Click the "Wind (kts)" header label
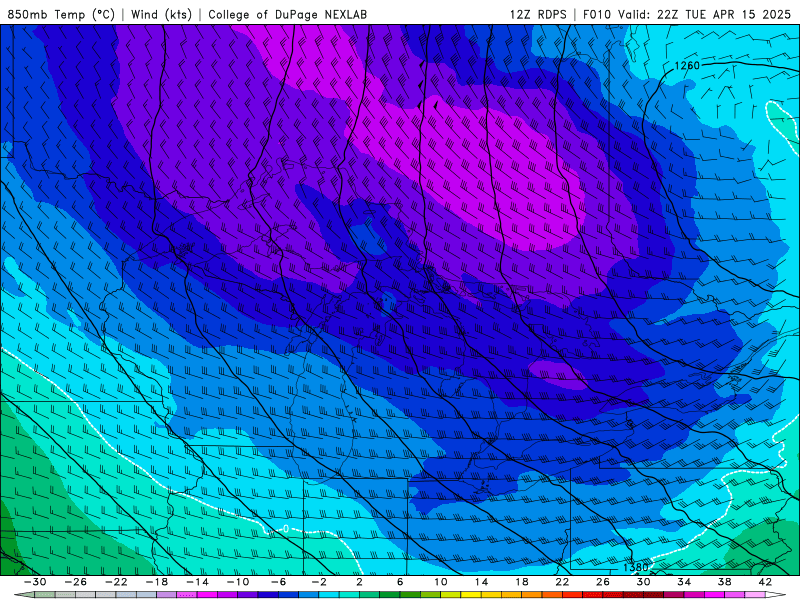 (x=161, y=14)
